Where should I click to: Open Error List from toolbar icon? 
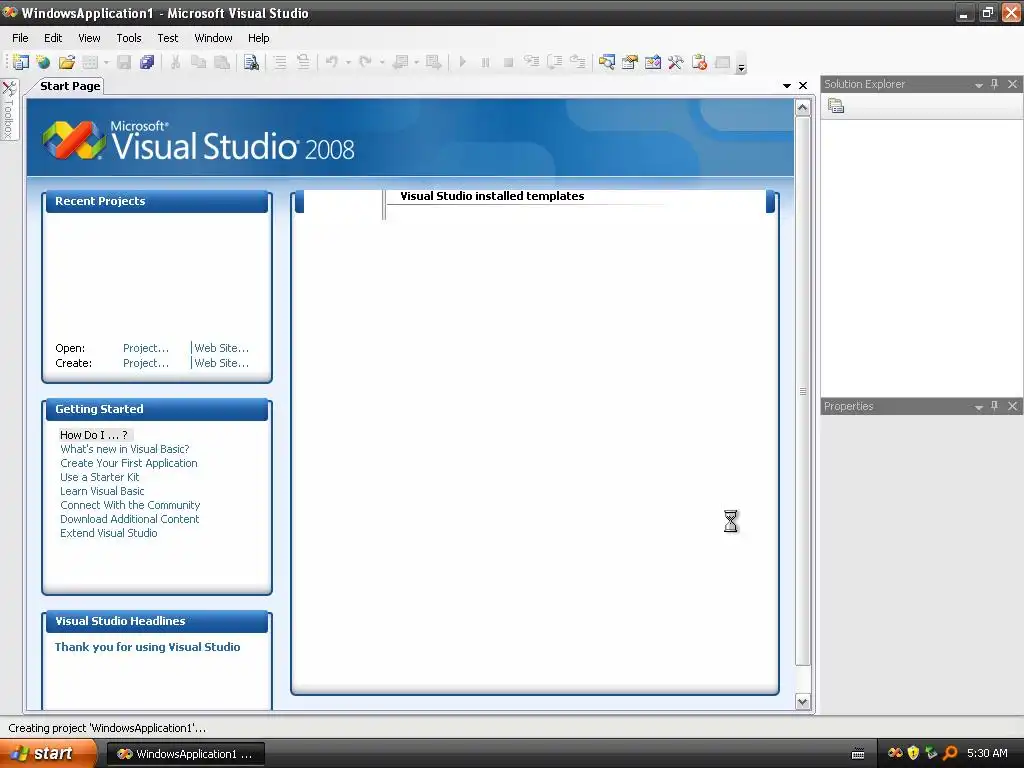pos(699,62)
